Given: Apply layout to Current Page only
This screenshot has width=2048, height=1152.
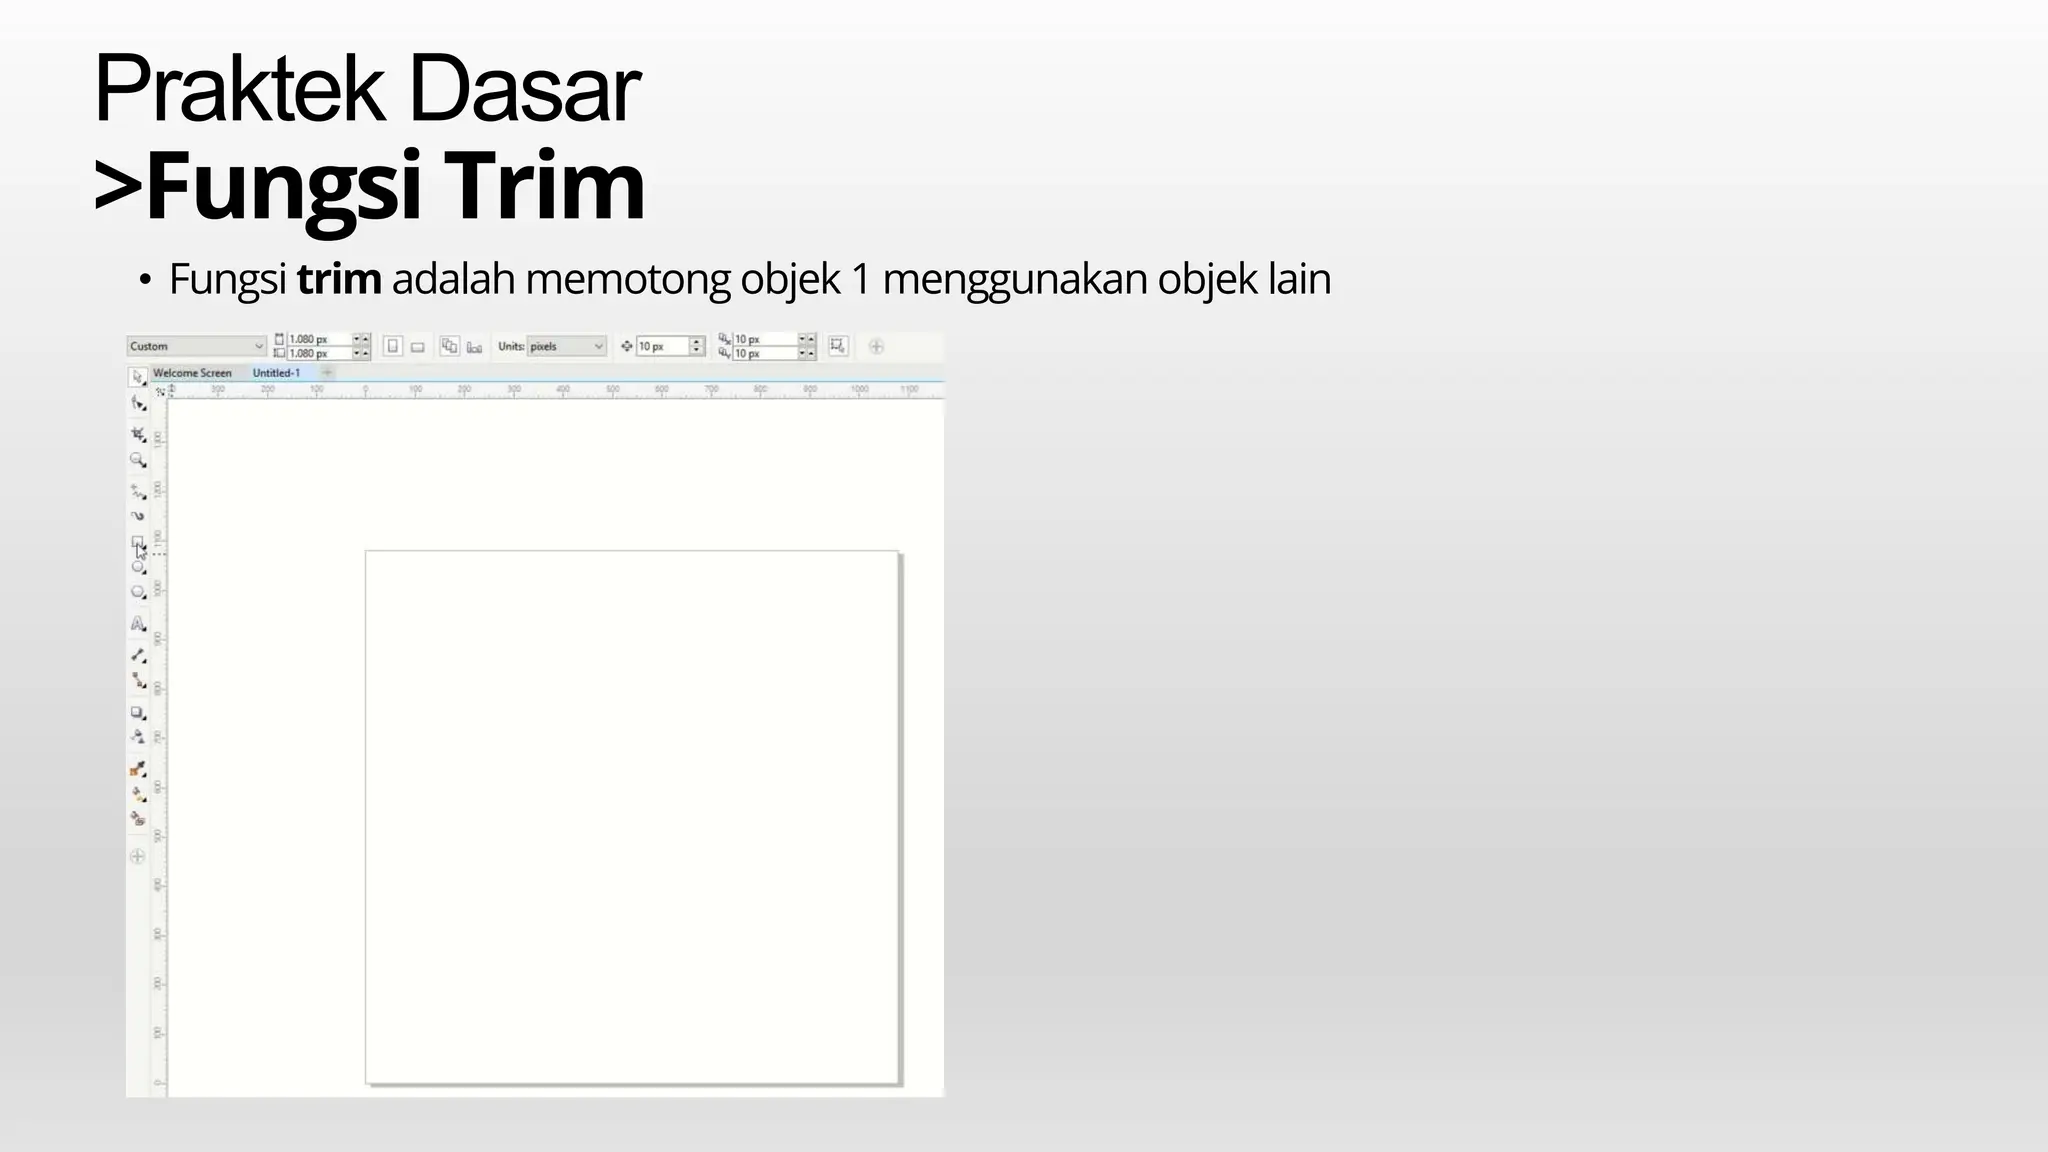Looking at the screenshot, I should (475, 347).
